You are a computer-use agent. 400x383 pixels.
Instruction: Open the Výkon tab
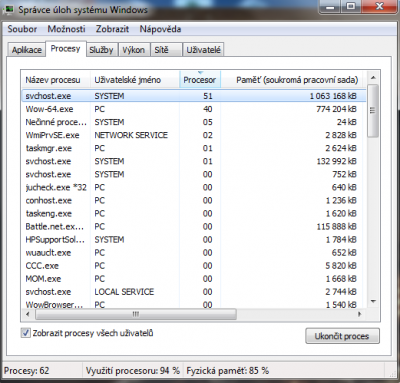[x=133, y=50]
